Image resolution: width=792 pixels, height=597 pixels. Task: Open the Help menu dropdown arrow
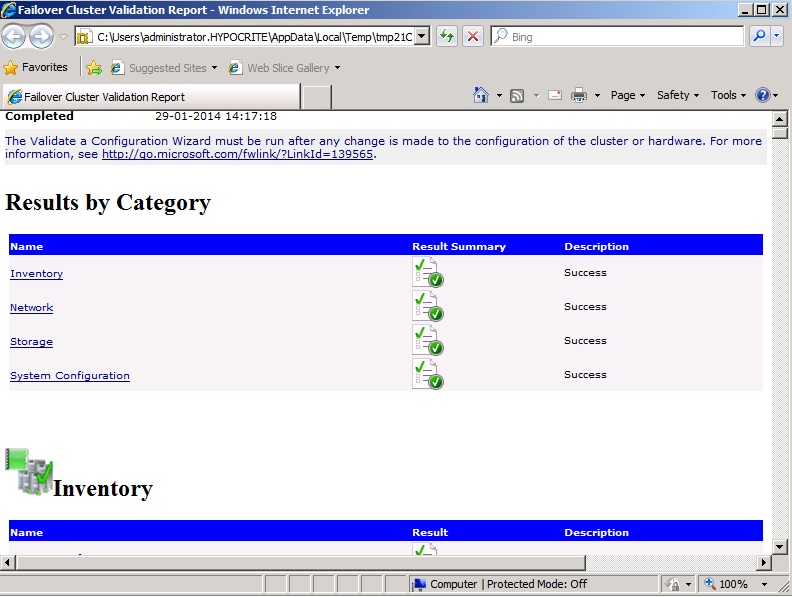(x=776, y=95)
